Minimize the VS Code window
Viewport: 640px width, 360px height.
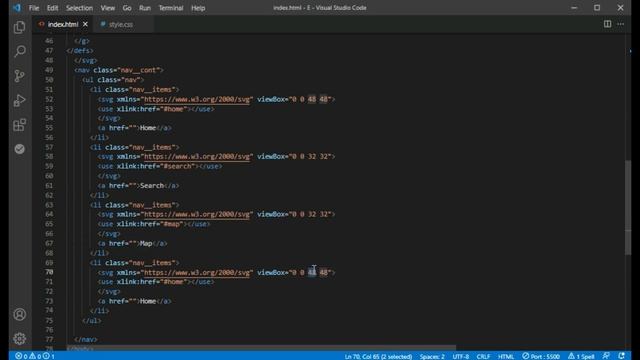coord(574,8)
